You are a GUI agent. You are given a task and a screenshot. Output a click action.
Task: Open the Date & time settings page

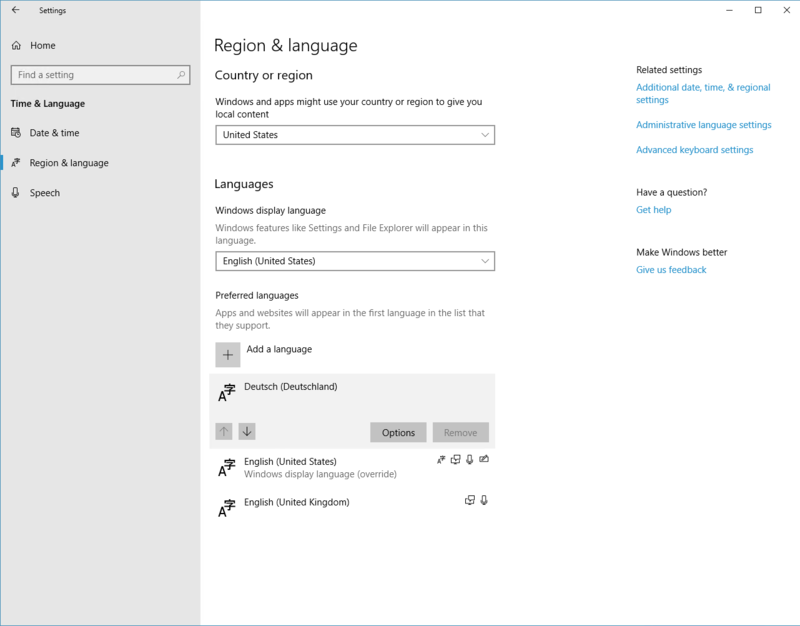coord(54,133)
